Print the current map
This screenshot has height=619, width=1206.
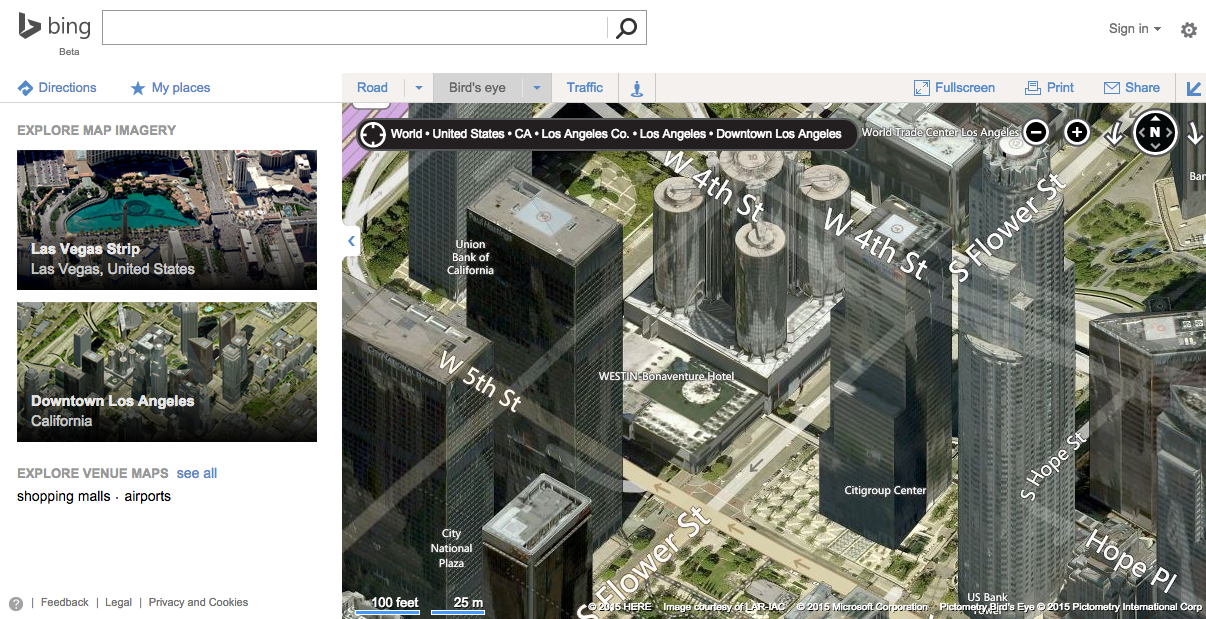point(1049,88)
